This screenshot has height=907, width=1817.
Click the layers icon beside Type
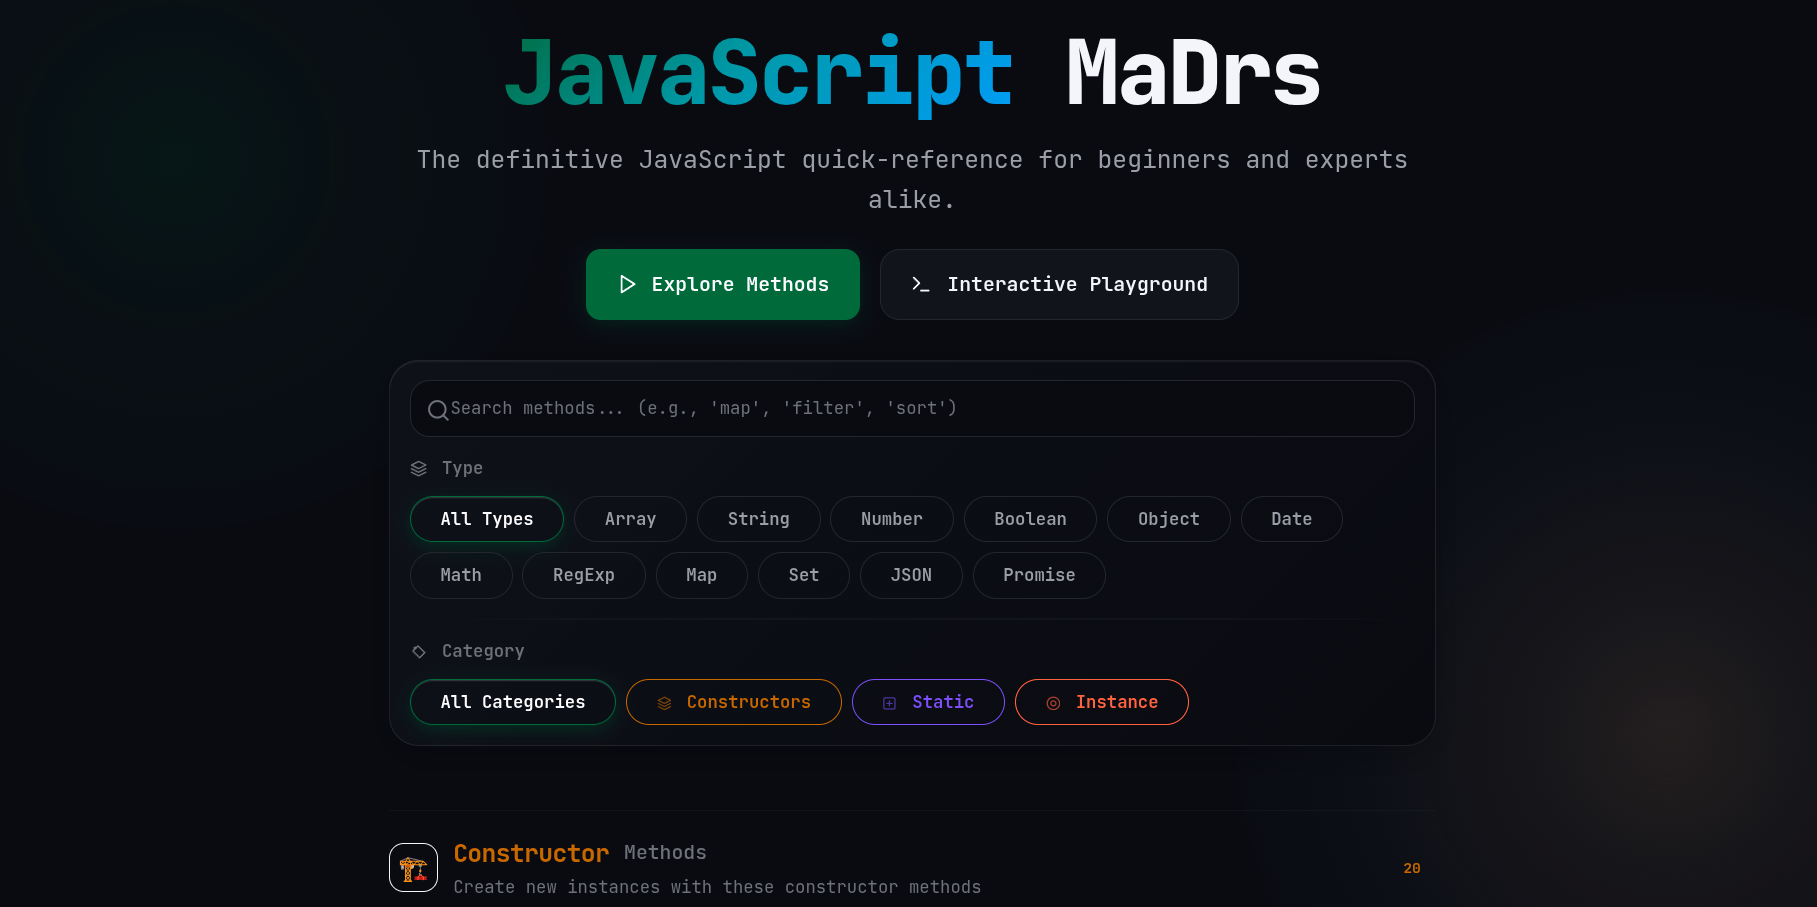[x=419, y=468]
